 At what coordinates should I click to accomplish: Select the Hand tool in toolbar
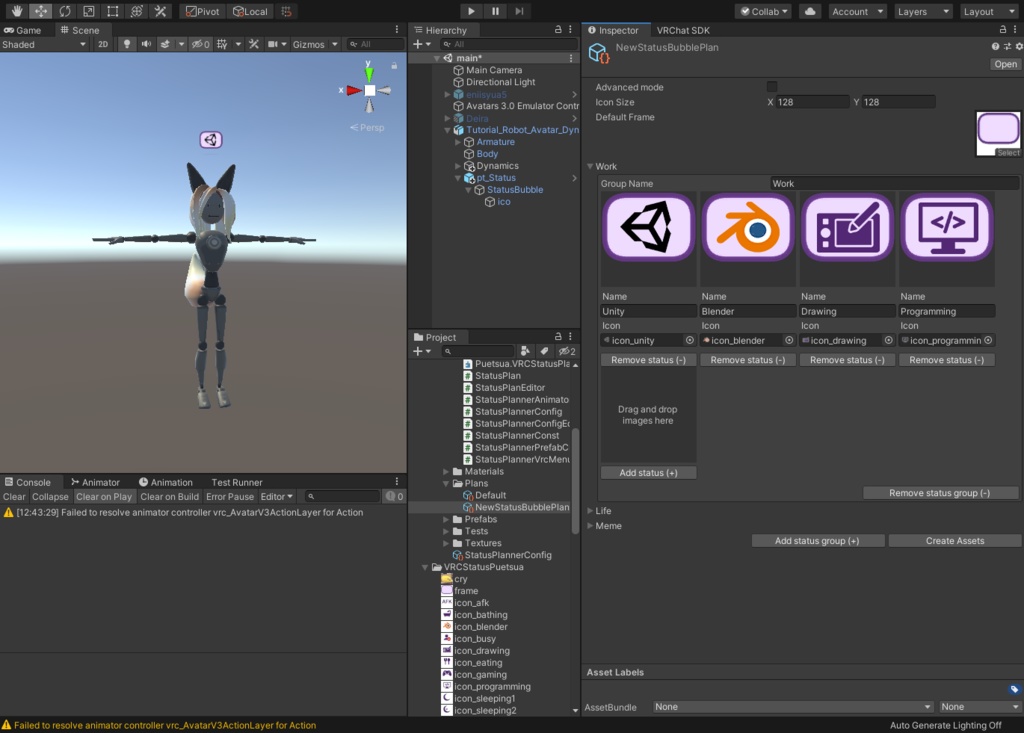coord(16,11)
